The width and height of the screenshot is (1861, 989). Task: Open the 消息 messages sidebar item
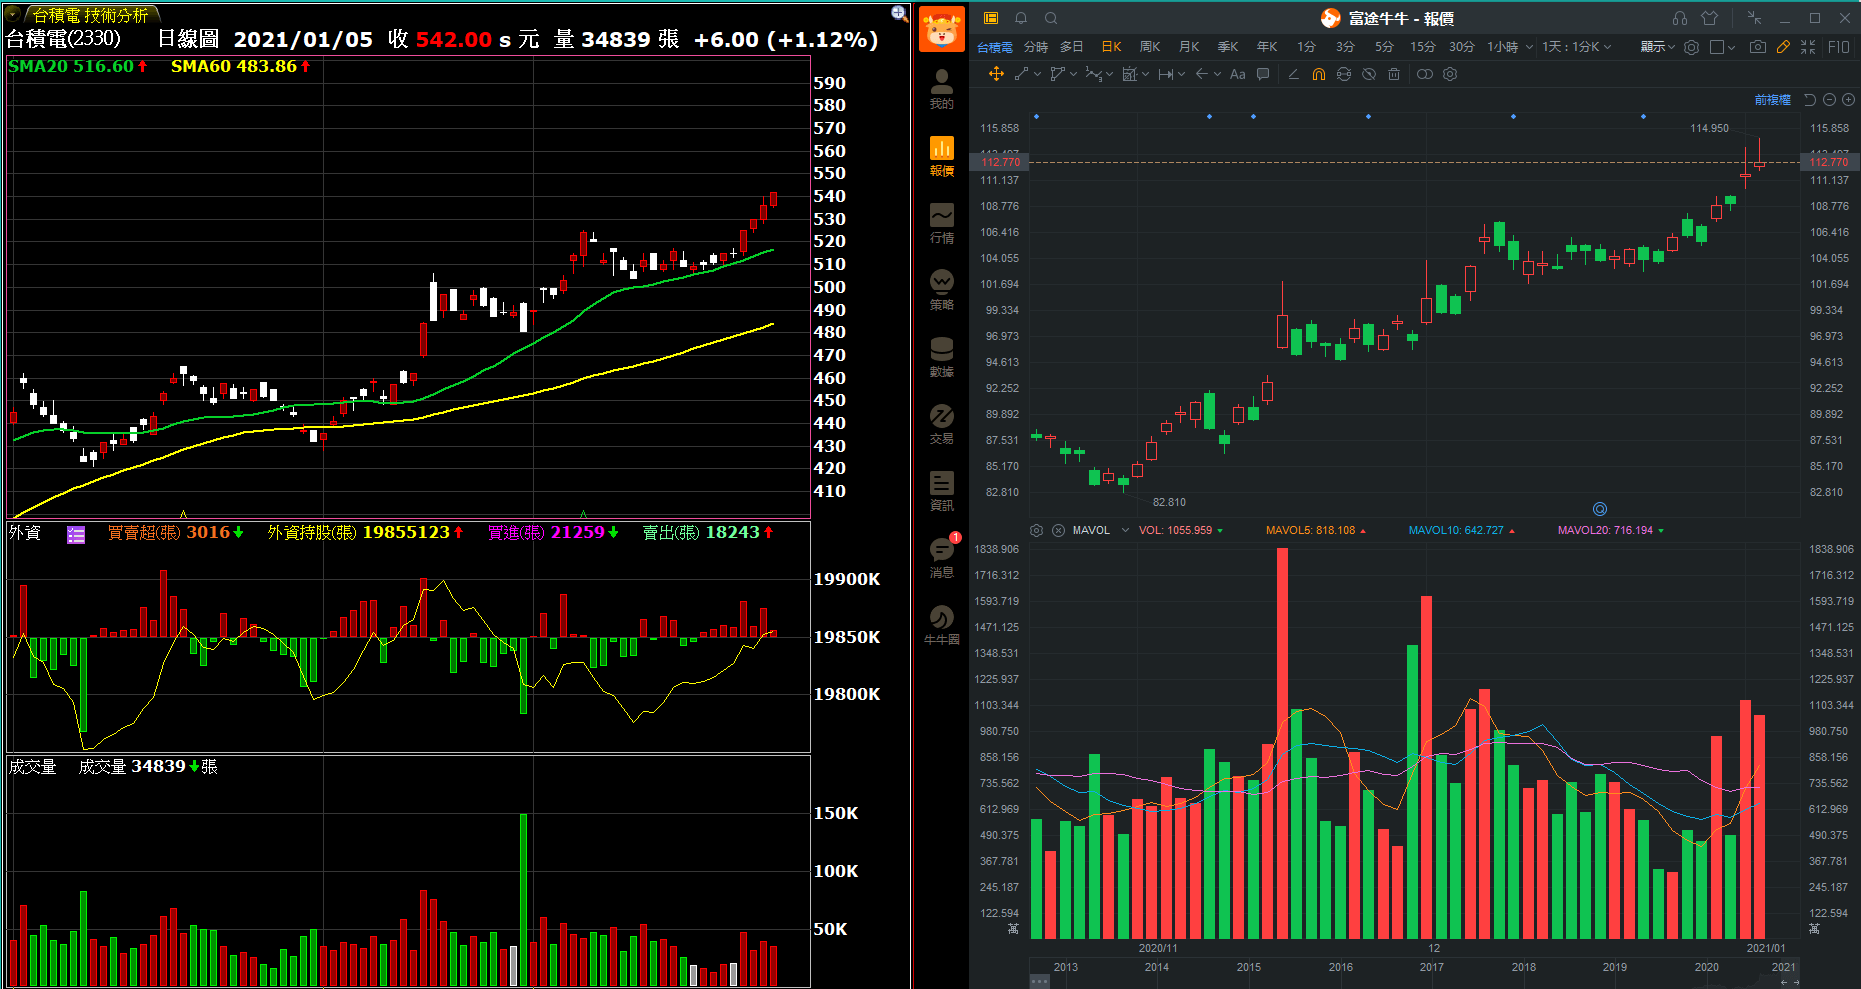(x=941, y=558)
